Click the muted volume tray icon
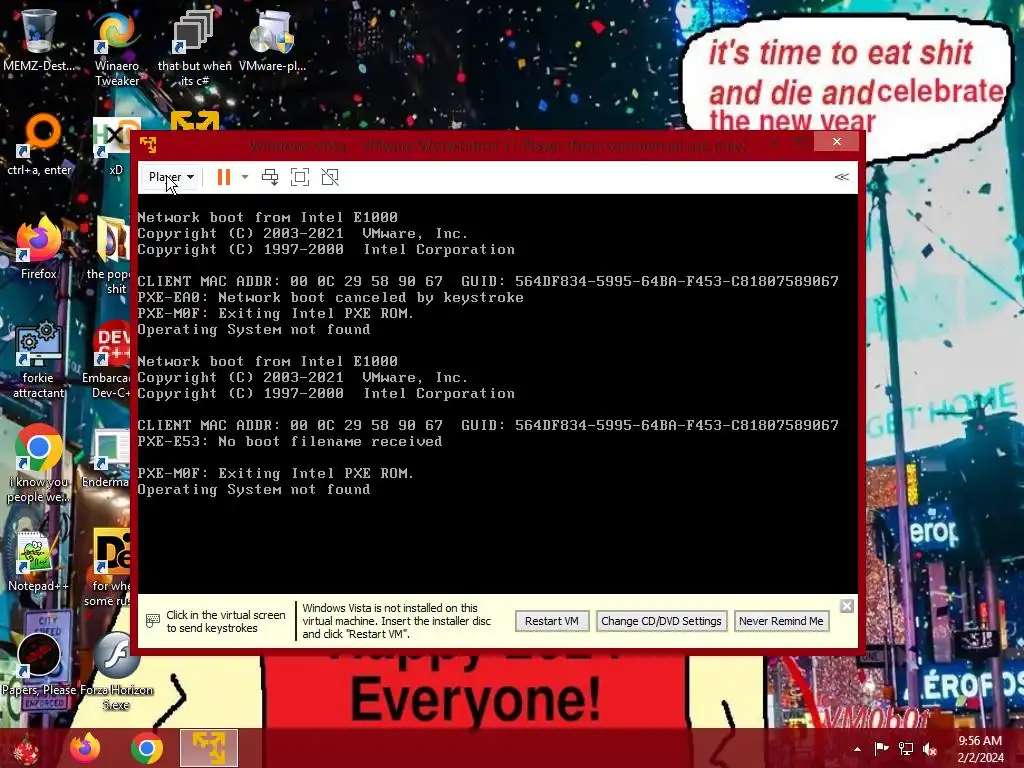The height and width of the screenshot is (768, 1024). pyautogui.click(x=930, y=749)
